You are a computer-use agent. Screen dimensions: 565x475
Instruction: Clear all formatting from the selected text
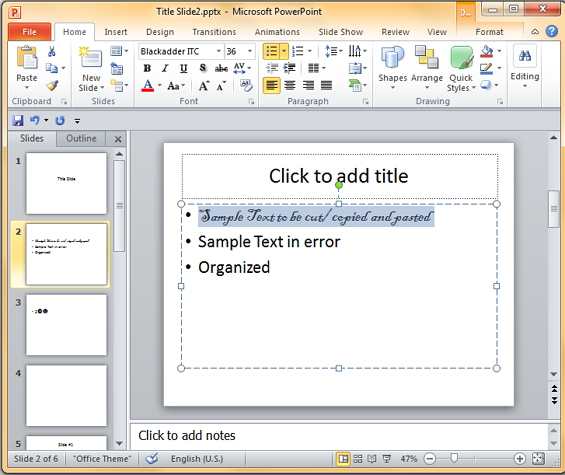246,85
